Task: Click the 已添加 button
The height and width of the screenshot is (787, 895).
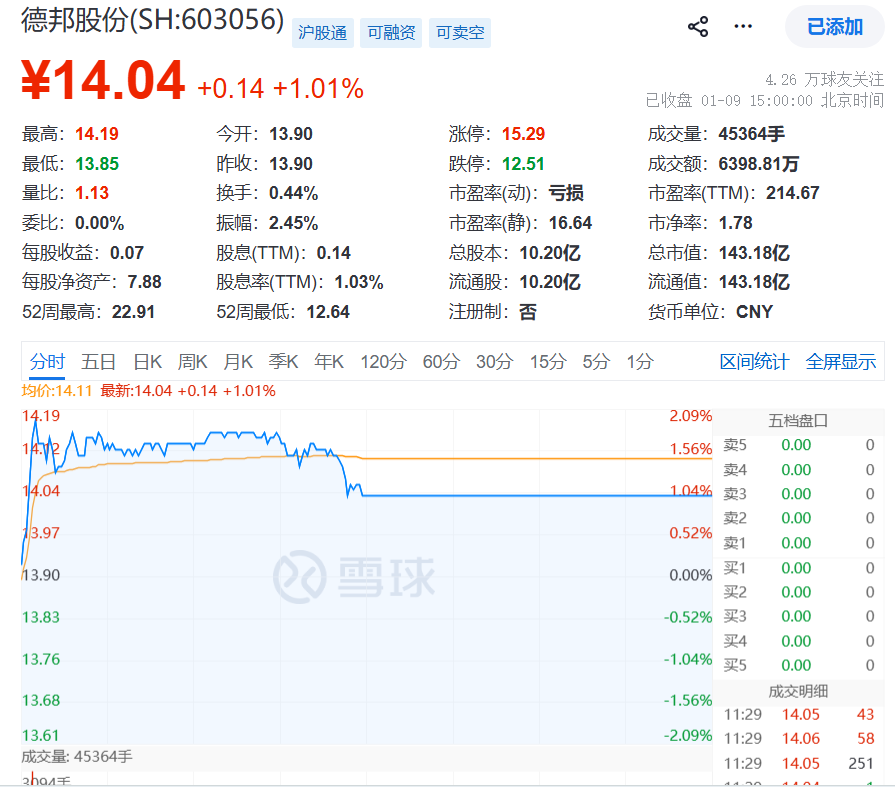Action: [x=834, y=27]
